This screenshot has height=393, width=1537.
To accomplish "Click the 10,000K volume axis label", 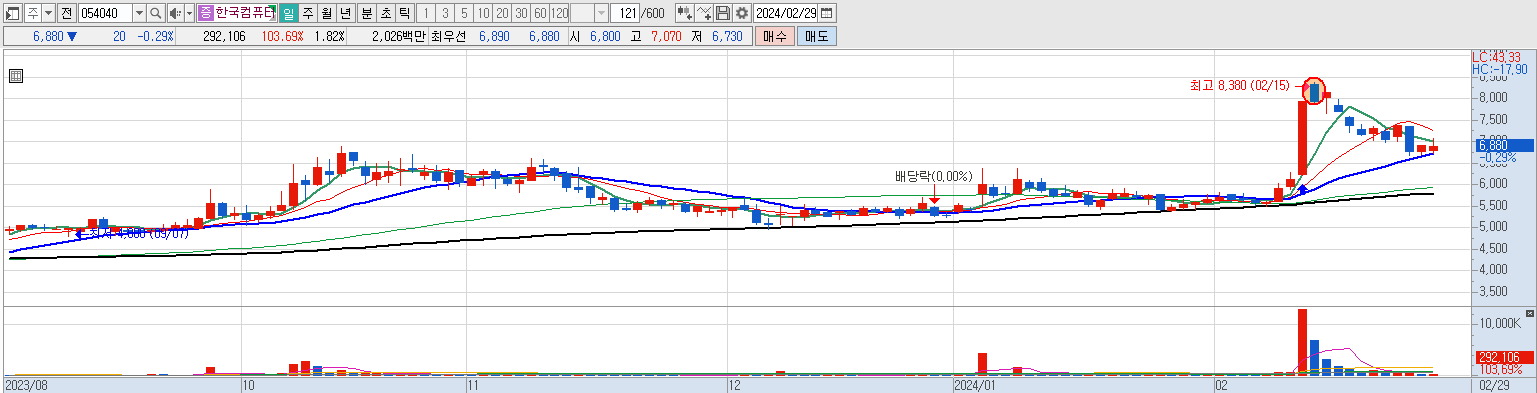I will pyautogui.click(x=1501, y=324).
